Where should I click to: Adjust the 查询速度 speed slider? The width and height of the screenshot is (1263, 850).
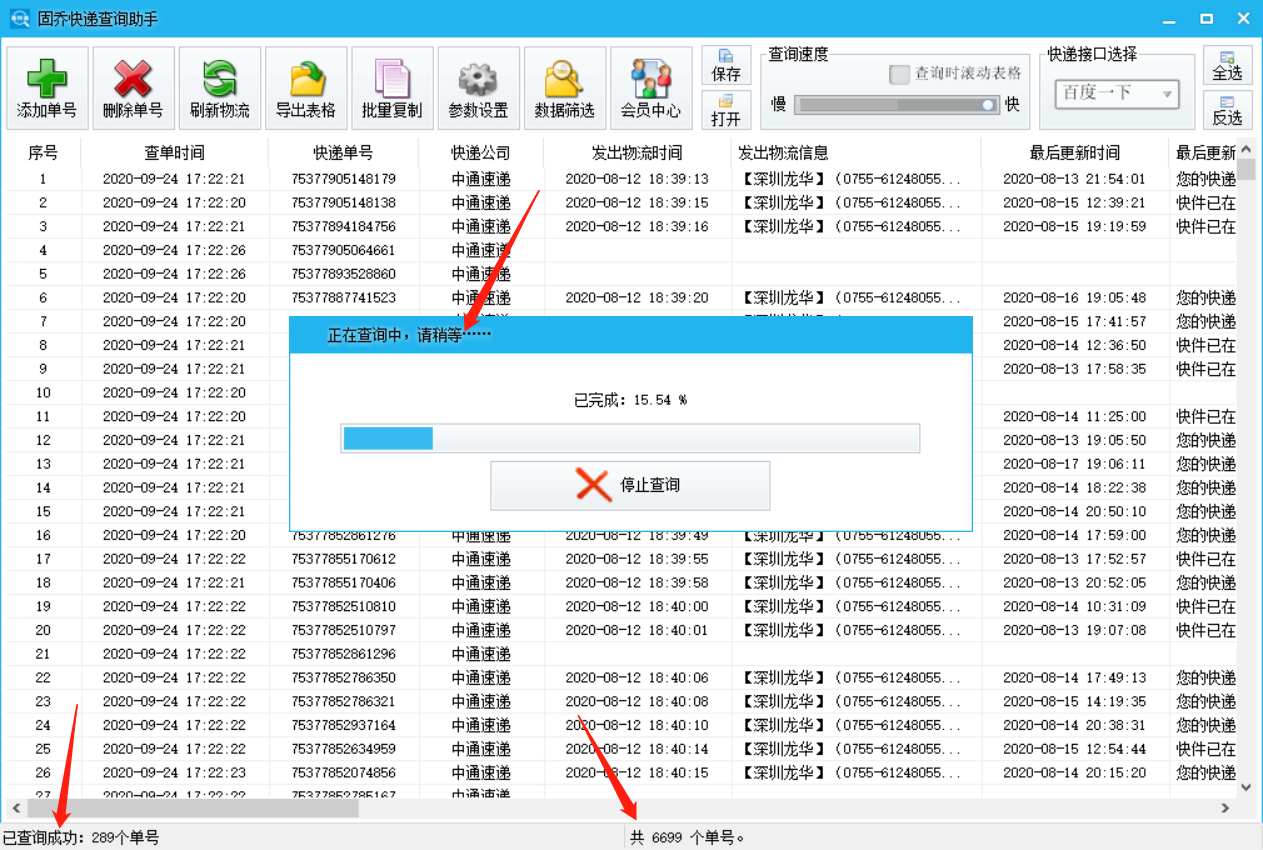(x=897, y=104)
